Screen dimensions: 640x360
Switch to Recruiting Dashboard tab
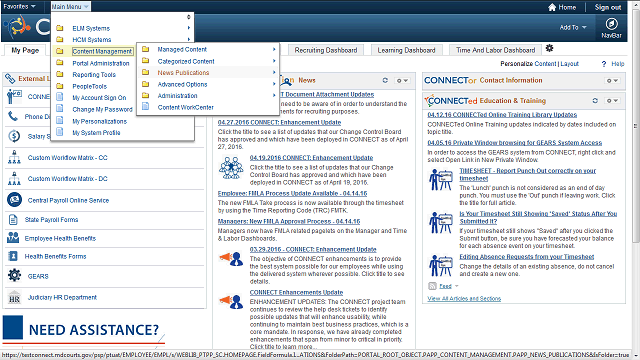tap(326, 50)
